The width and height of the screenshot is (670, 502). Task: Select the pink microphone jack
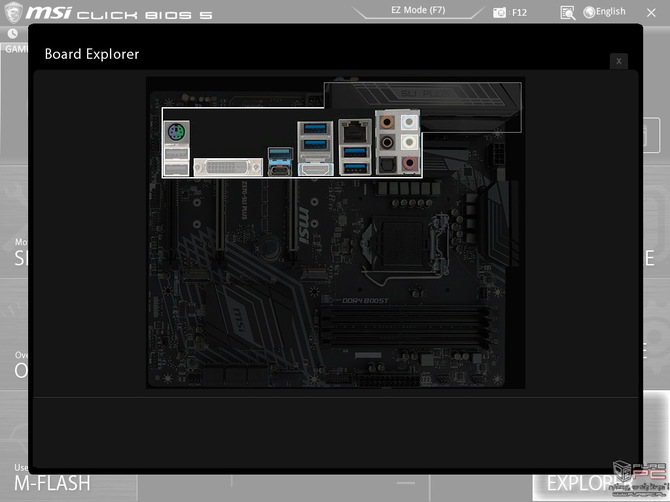tap(409, 163)
